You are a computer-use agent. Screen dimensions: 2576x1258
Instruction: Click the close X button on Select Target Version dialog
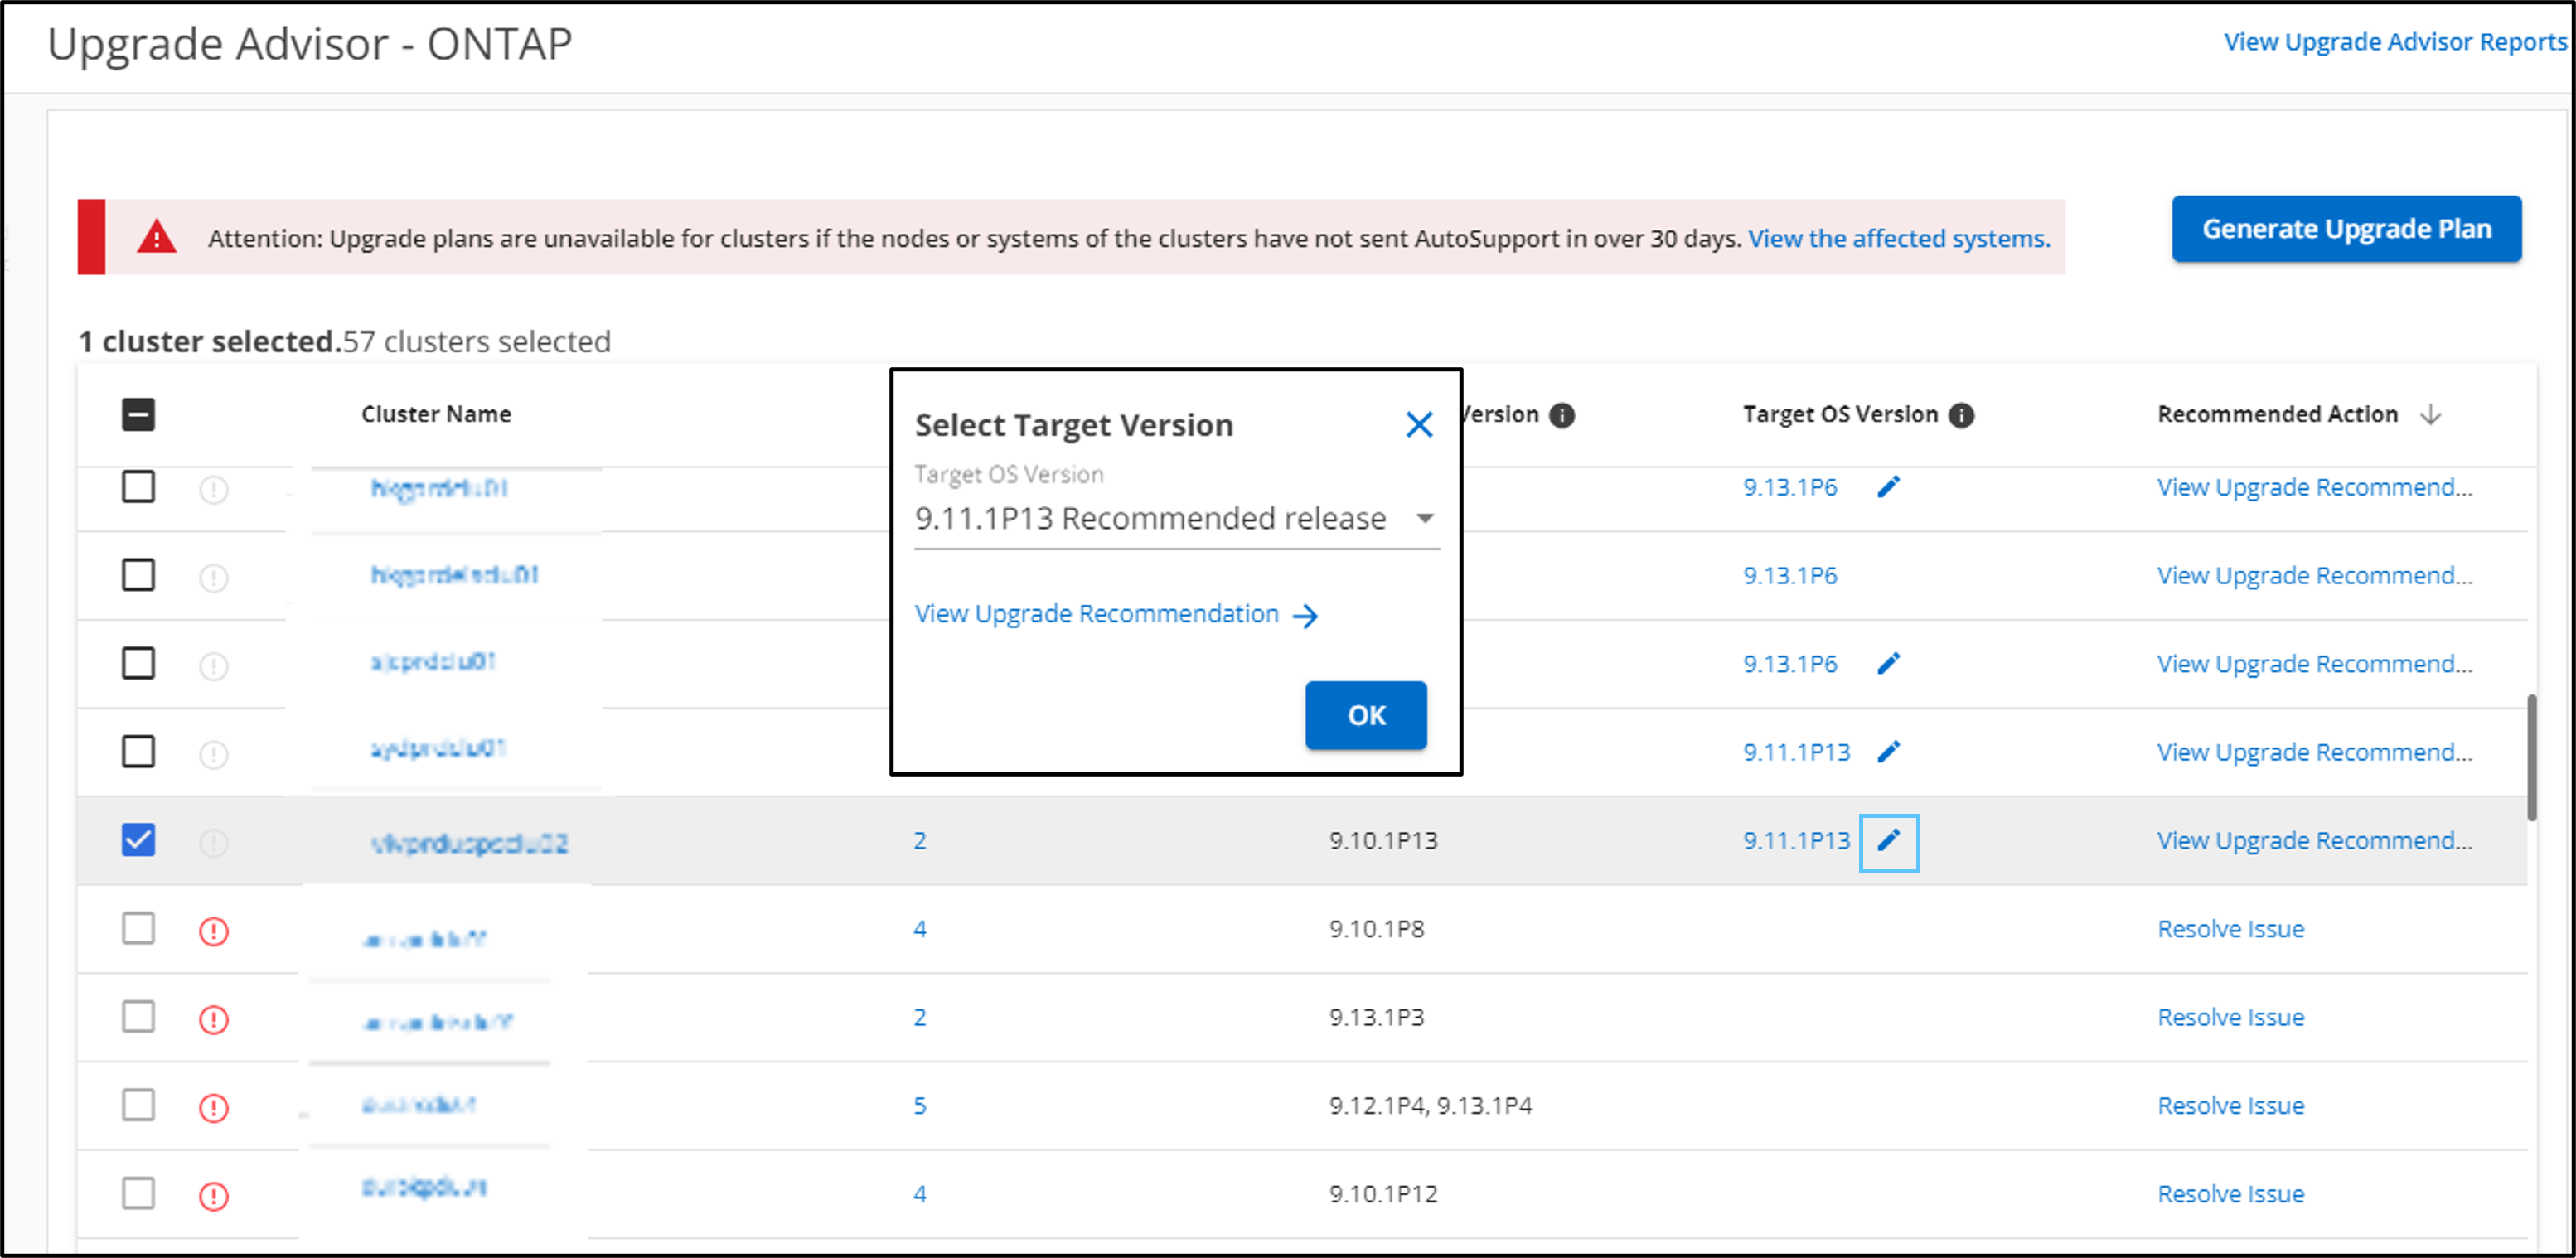pos(1418,423)
